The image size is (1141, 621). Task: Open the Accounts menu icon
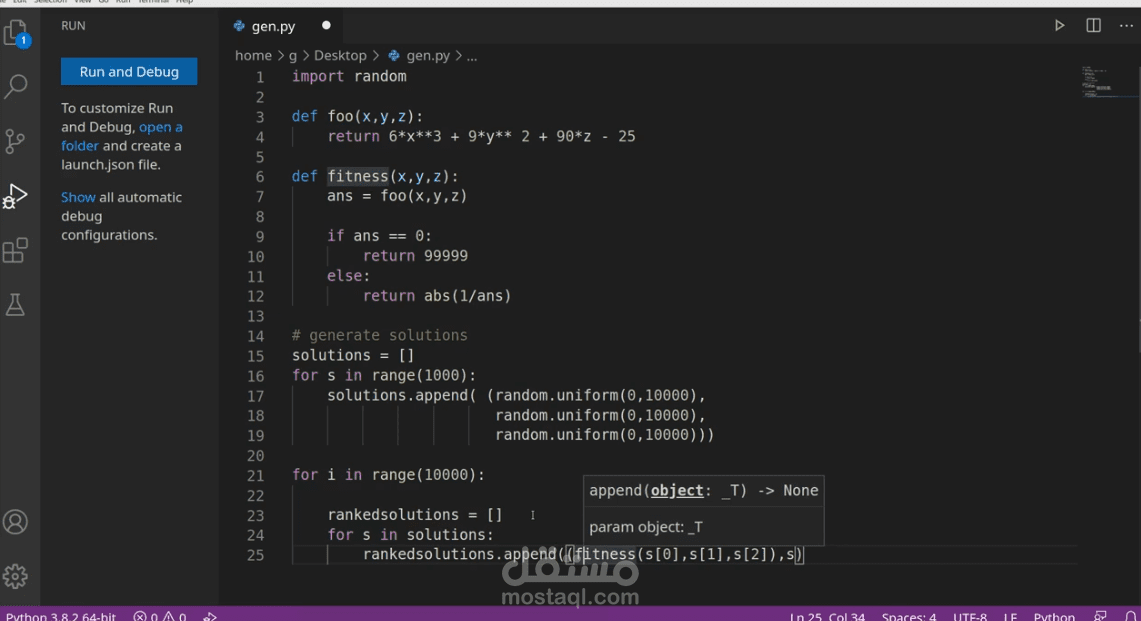click(x=15, y=522)
